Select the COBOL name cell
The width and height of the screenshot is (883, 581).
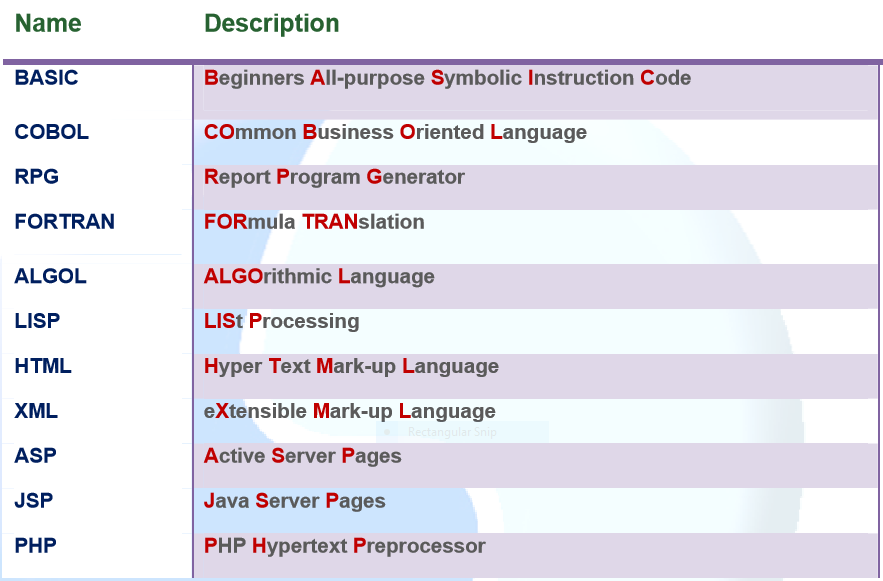(51, 132)
